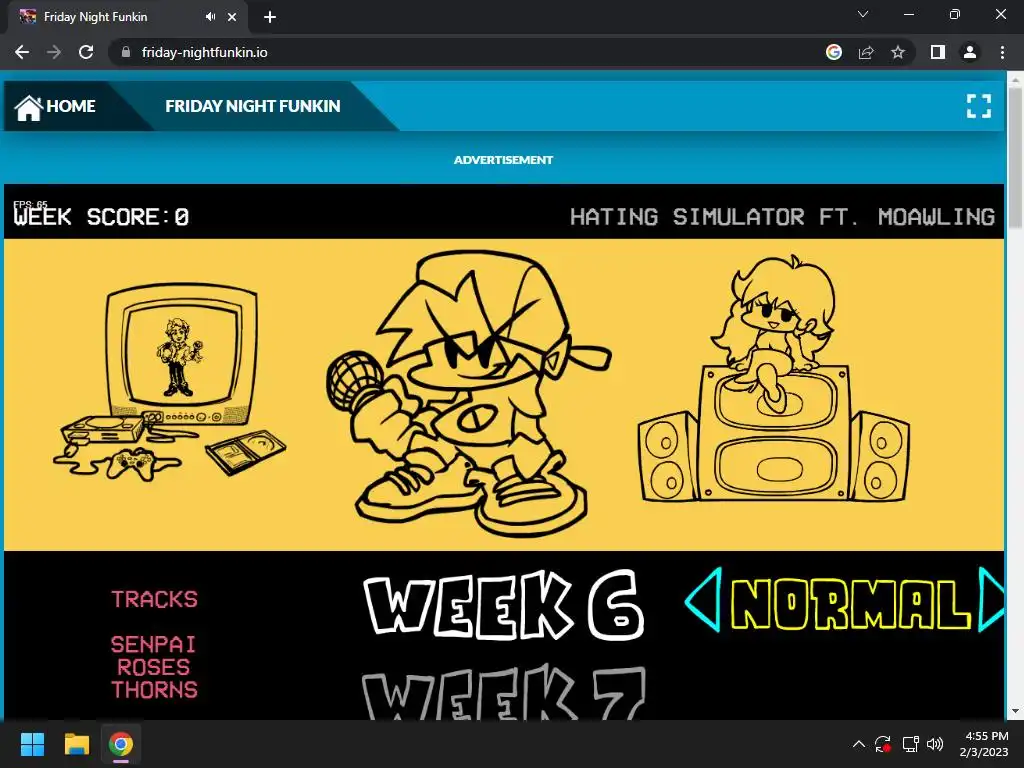Click the ADVERTISEMENT label
The height and width of the screenshot is (768, 1024).
pyautogui.click(x=504, y=160)
